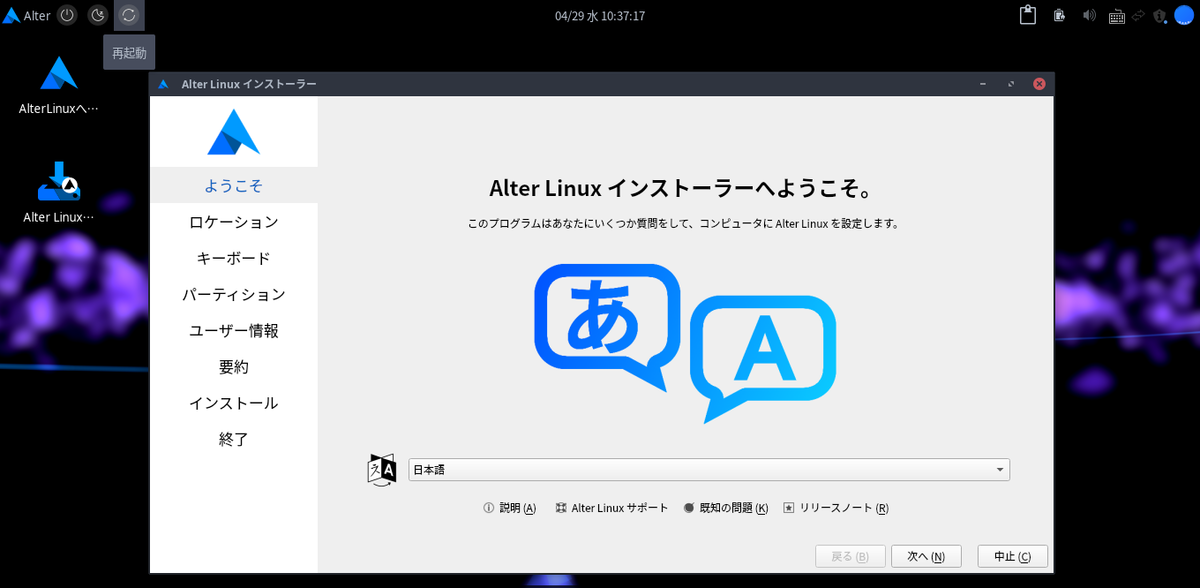
Task: Minimize the Alter Linux installer window
Action: (983, 84)
